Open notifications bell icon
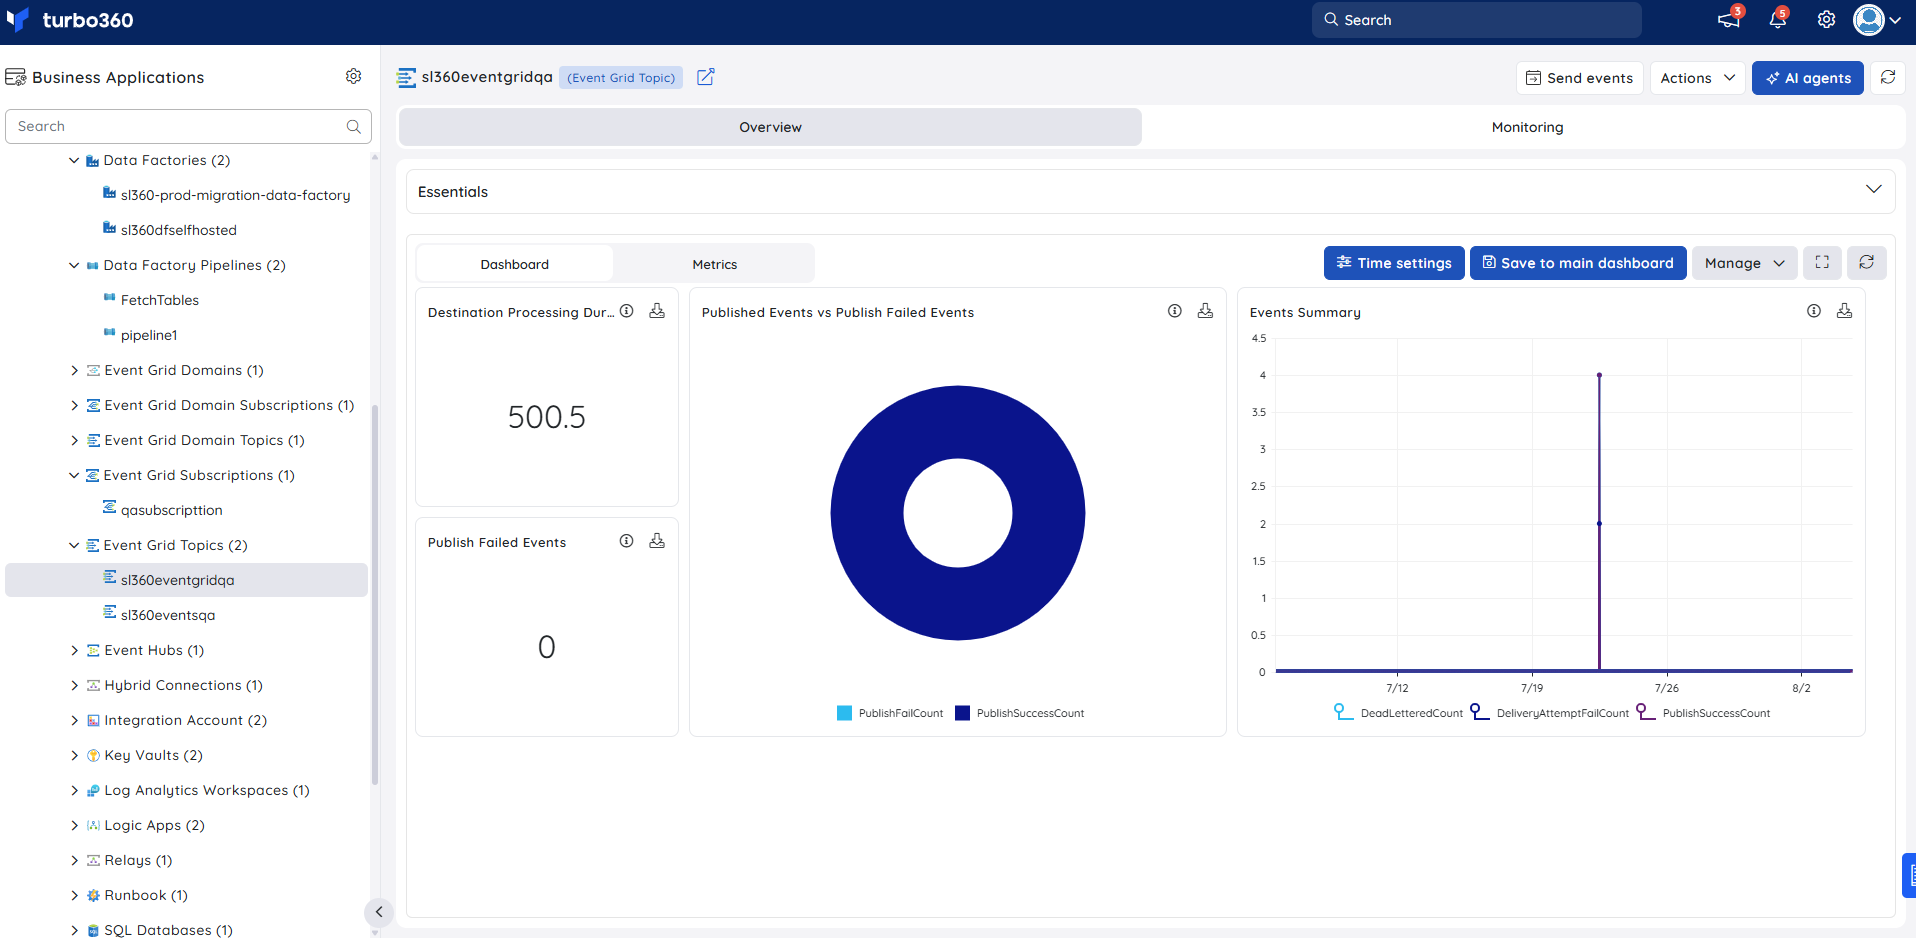 pyautogui.click(x=1778, y=19)
